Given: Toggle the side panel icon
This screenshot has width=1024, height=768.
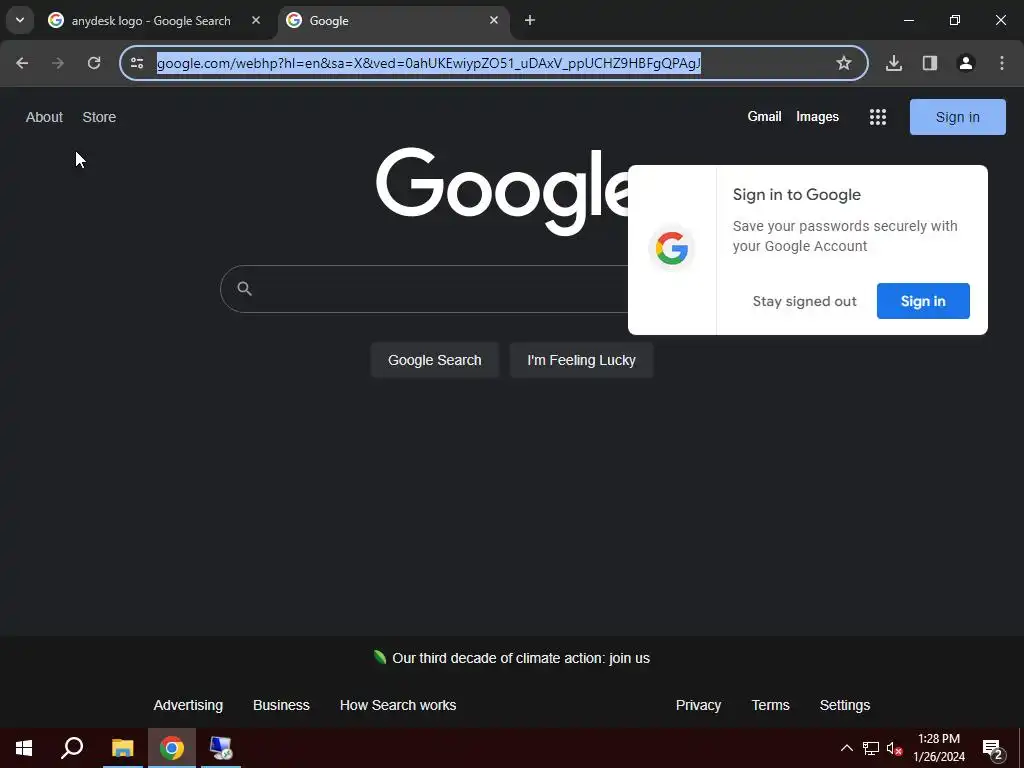Looking at the screenshot, I should point(930,63).
